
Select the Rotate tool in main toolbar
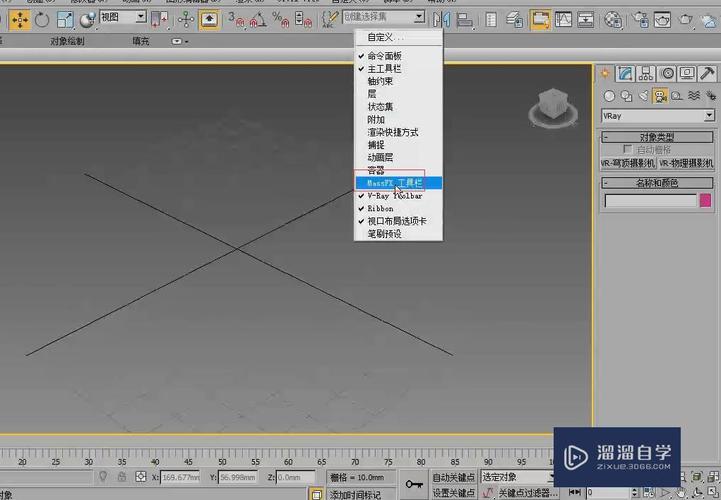click(x=42, y=20)
